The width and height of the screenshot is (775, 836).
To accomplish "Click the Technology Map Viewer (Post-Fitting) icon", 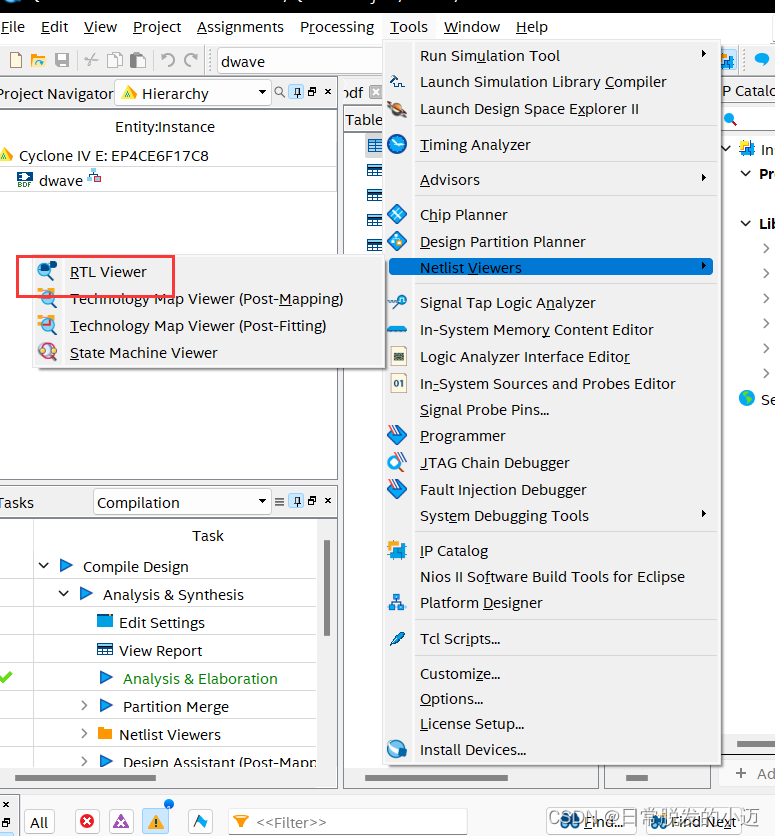I will point(47,325).
